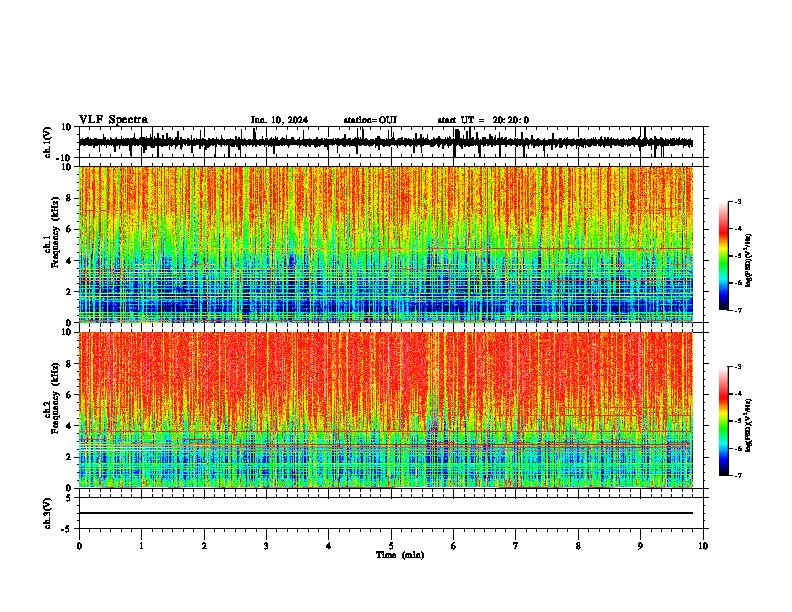Click time axis tick label "2"
The height and width of the screenshot is (612, 792).
(x=204, y=546)
